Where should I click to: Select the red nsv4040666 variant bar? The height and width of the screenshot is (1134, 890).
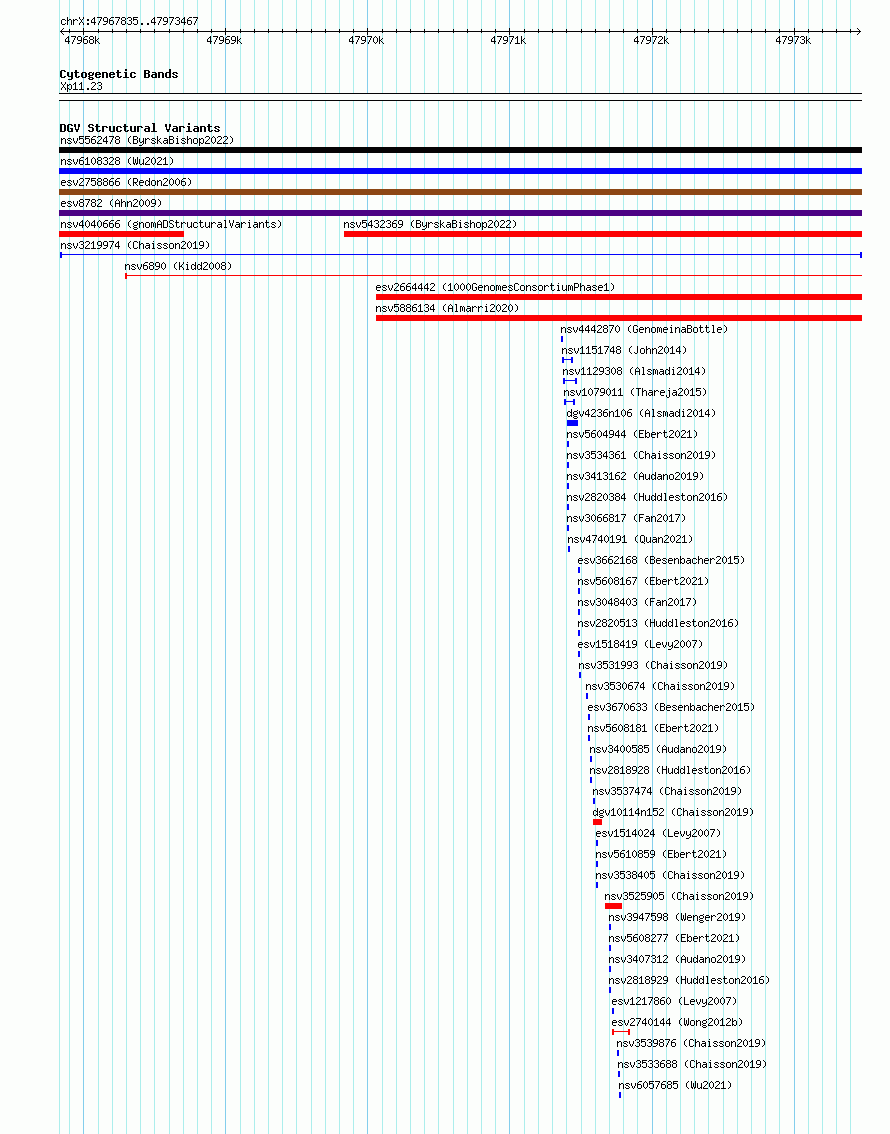point(121,234)
